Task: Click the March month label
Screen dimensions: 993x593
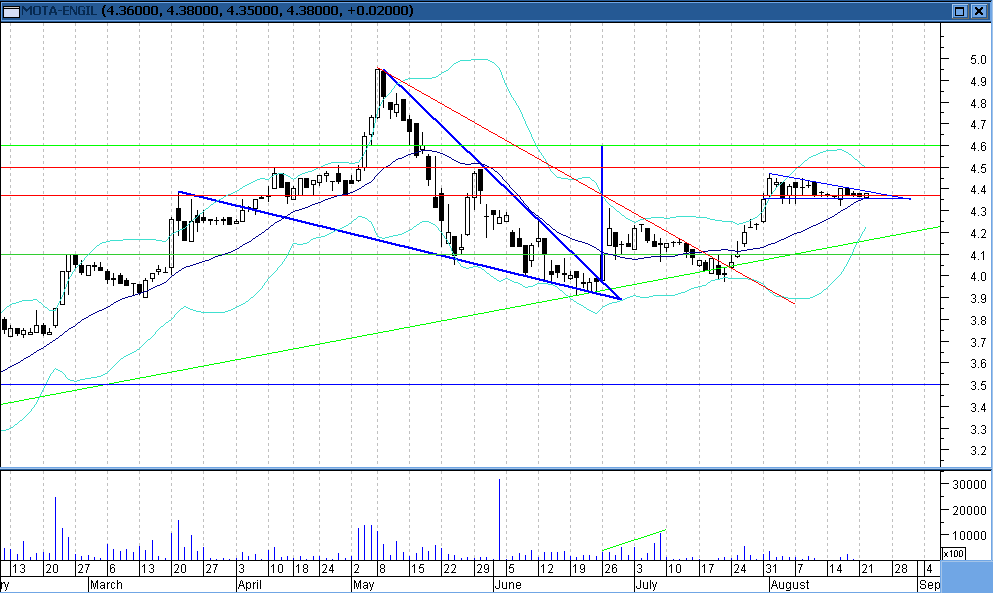Action: coord(106,585)
